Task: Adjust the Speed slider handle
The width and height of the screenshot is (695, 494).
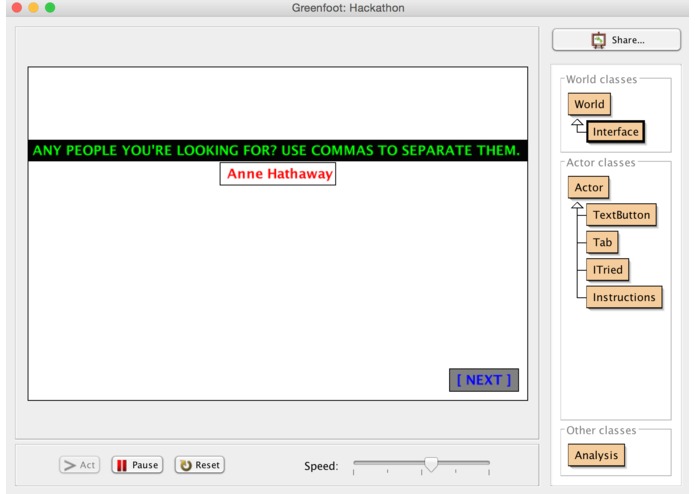Action: click(431, 464)
